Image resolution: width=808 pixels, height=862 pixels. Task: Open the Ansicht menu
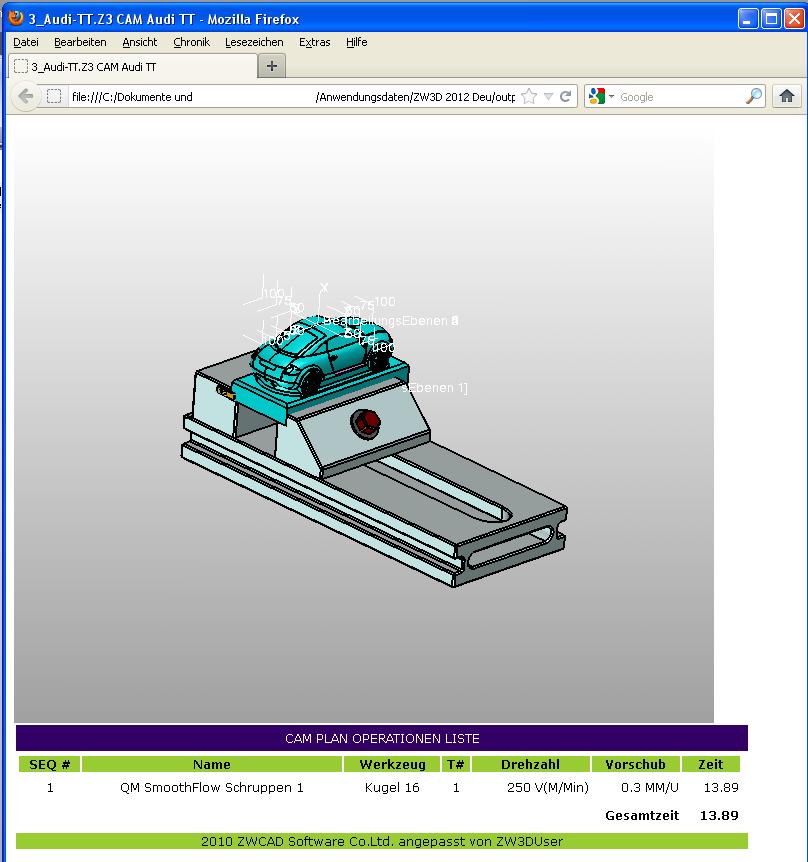point(140,42)
